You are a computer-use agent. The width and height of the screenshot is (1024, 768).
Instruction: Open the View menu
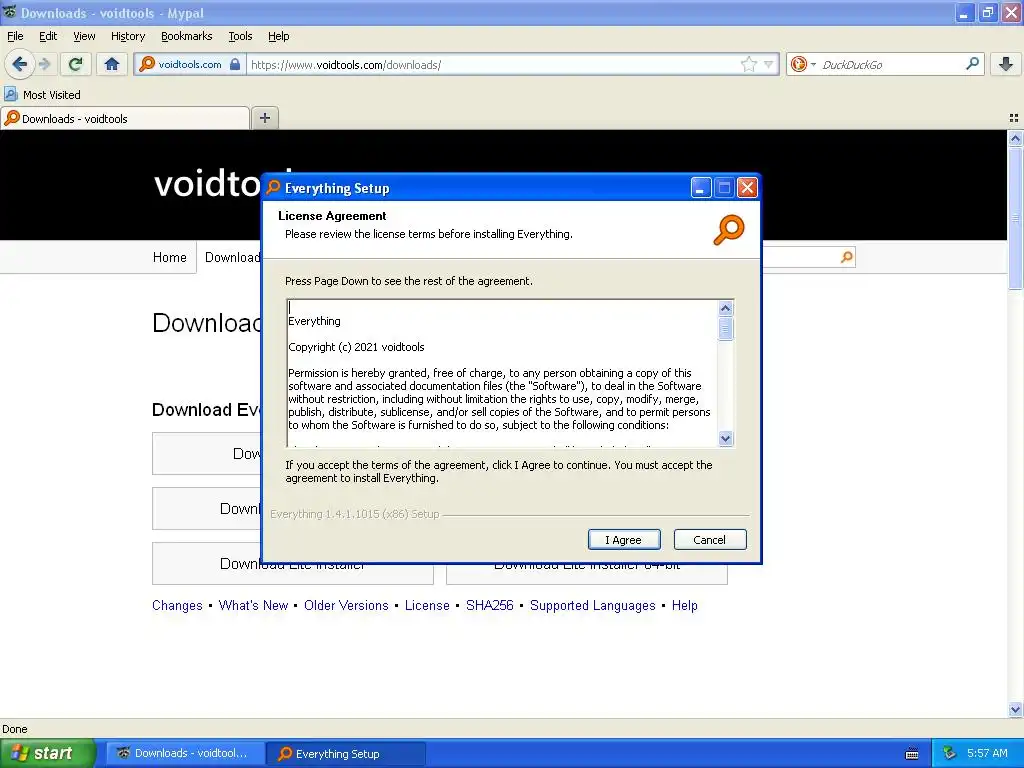click(x=84, y=36)
